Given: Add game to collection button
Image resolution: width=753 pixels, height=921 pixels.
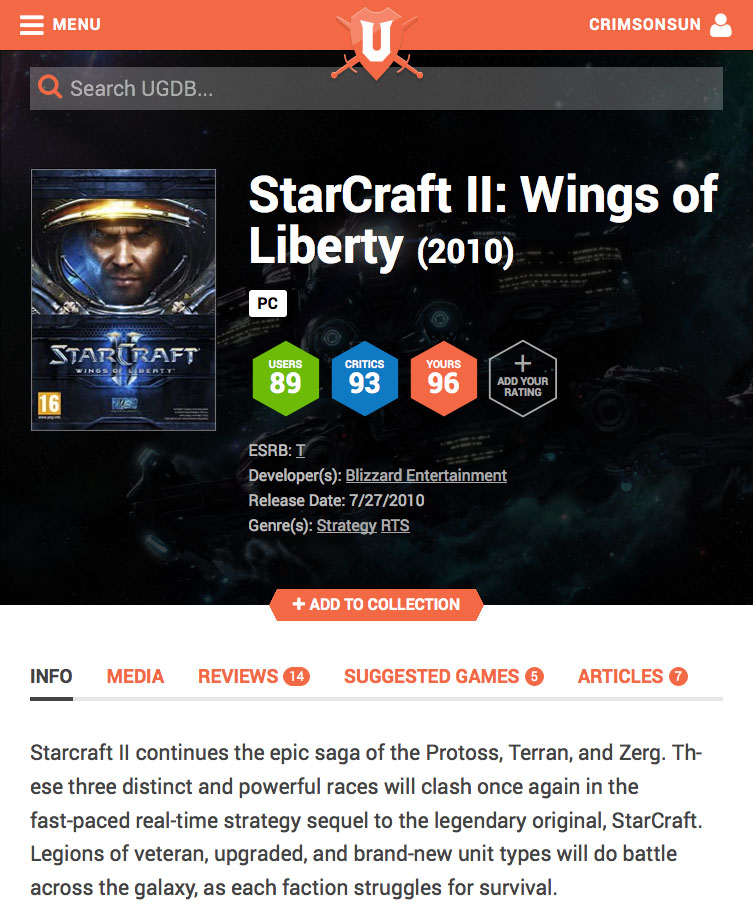Looking at the screenshot, I should point(376,604).
